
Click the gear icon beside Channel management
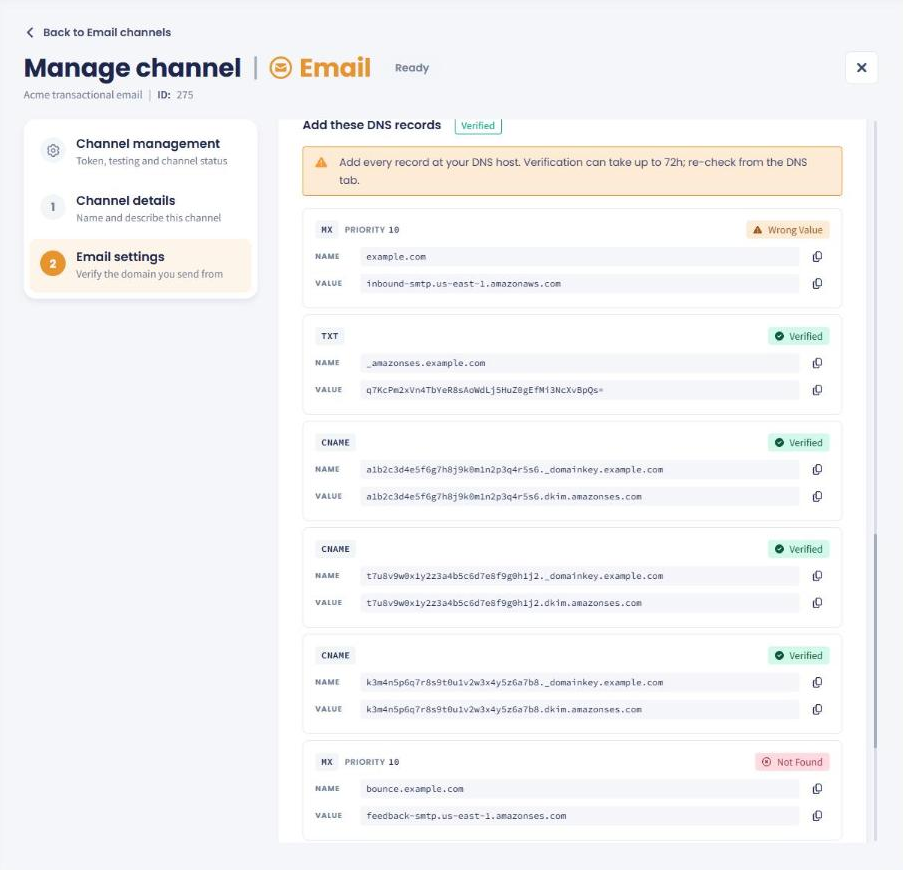tap(53, 150)
